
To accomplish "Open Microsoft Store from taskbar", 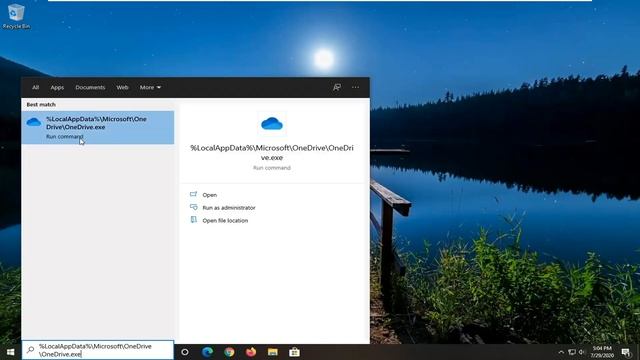I will click(294, 352).
